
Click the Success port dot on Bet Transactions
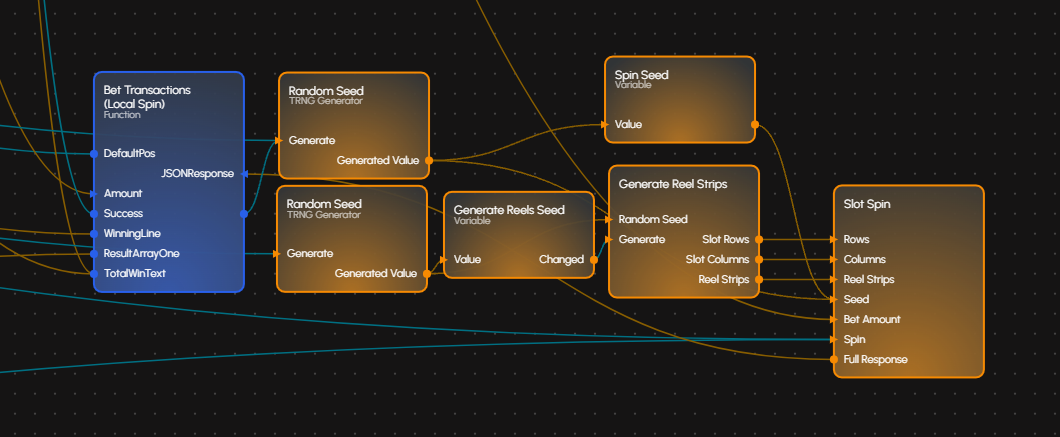[x=94, y=214]
